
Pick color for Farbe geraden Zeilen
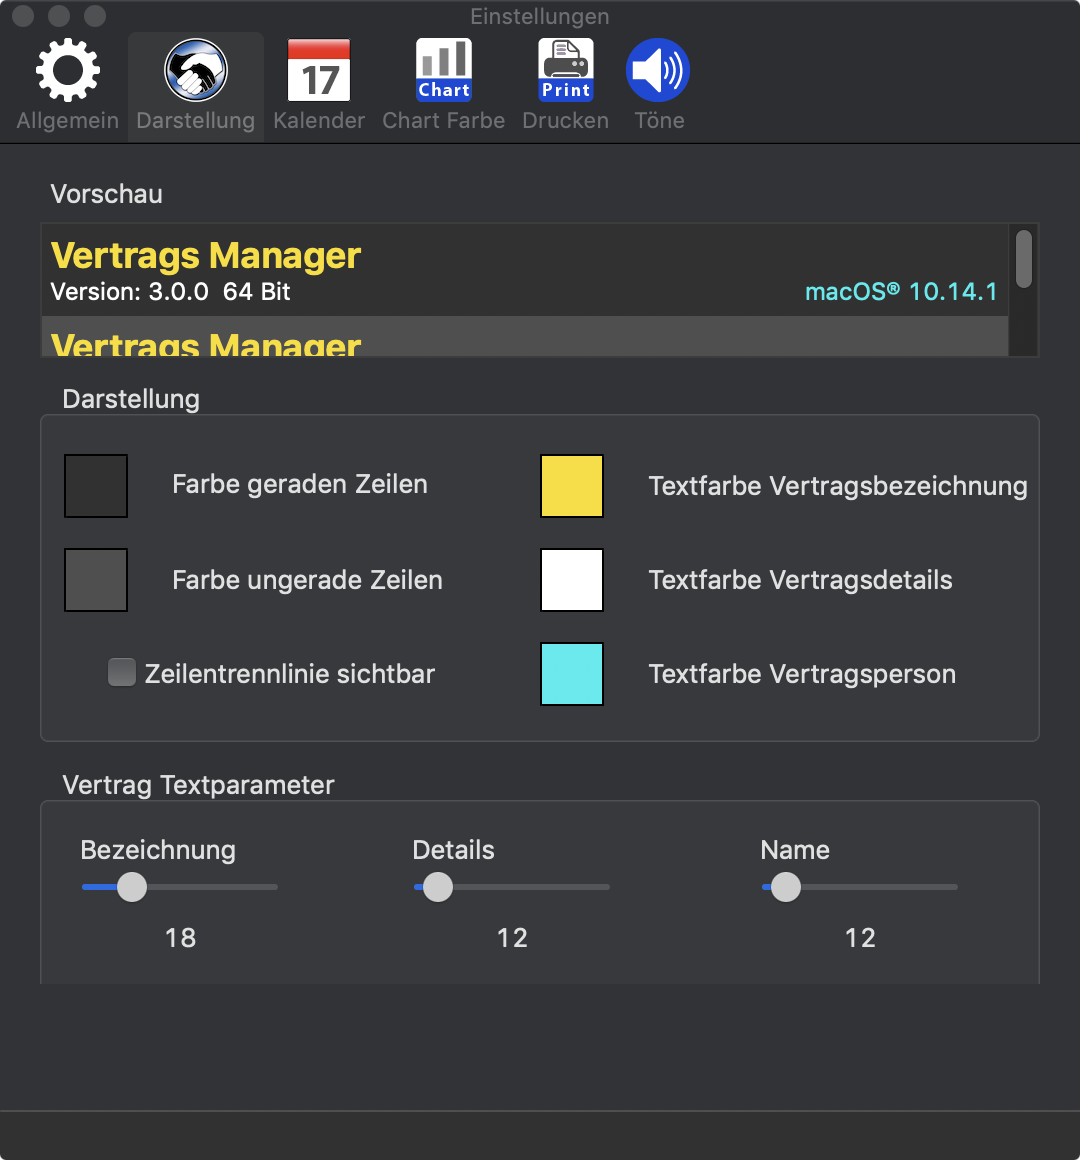(x=96, y=486)
